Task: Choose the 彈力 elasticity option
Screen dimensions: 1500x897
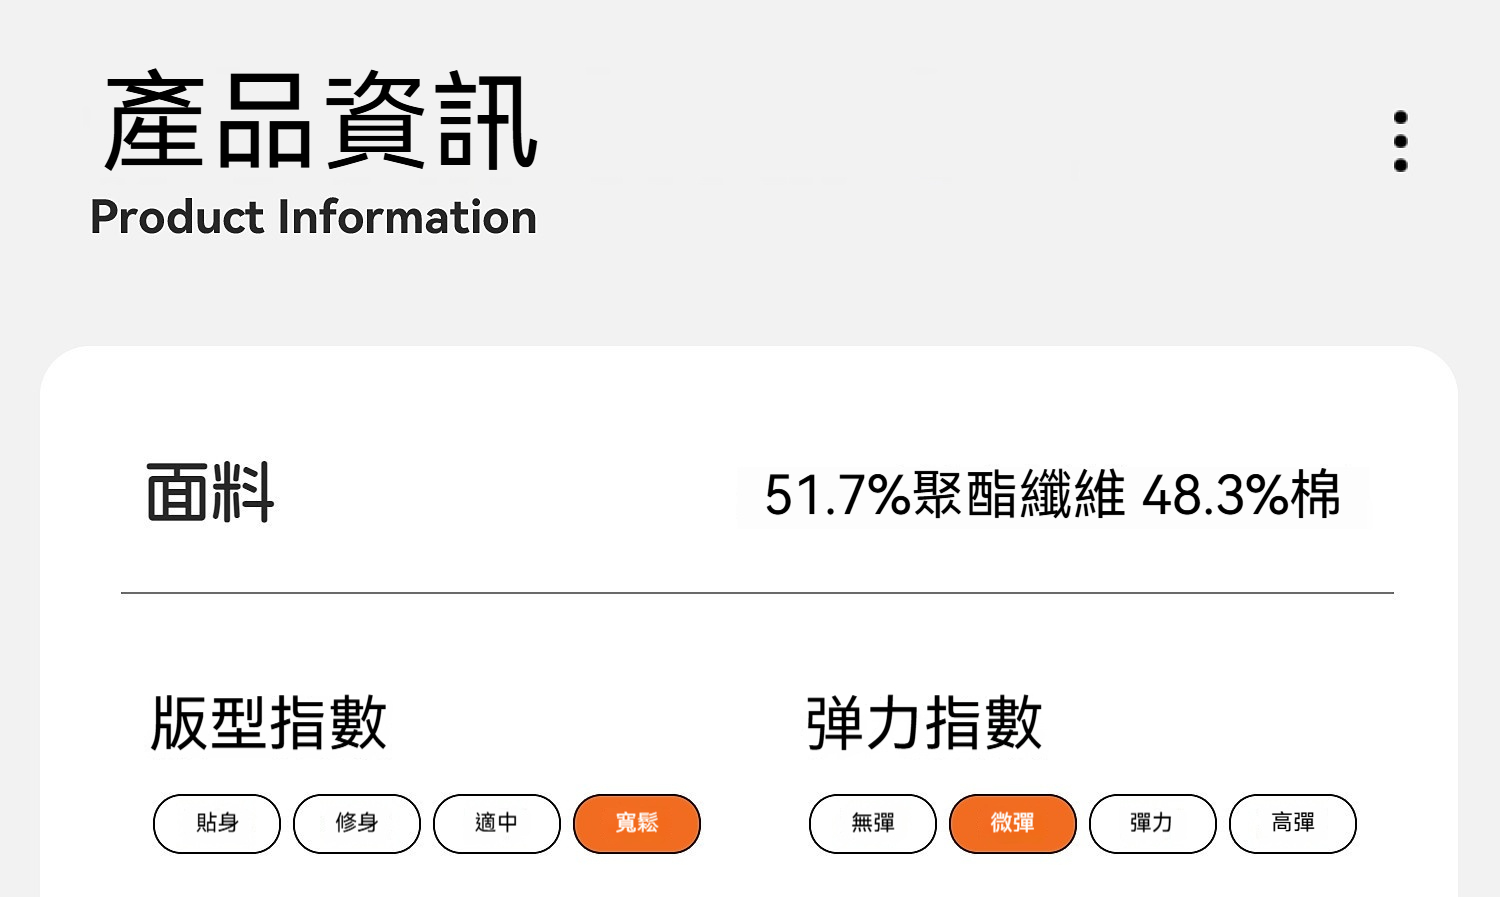Action: [1153, 823]
